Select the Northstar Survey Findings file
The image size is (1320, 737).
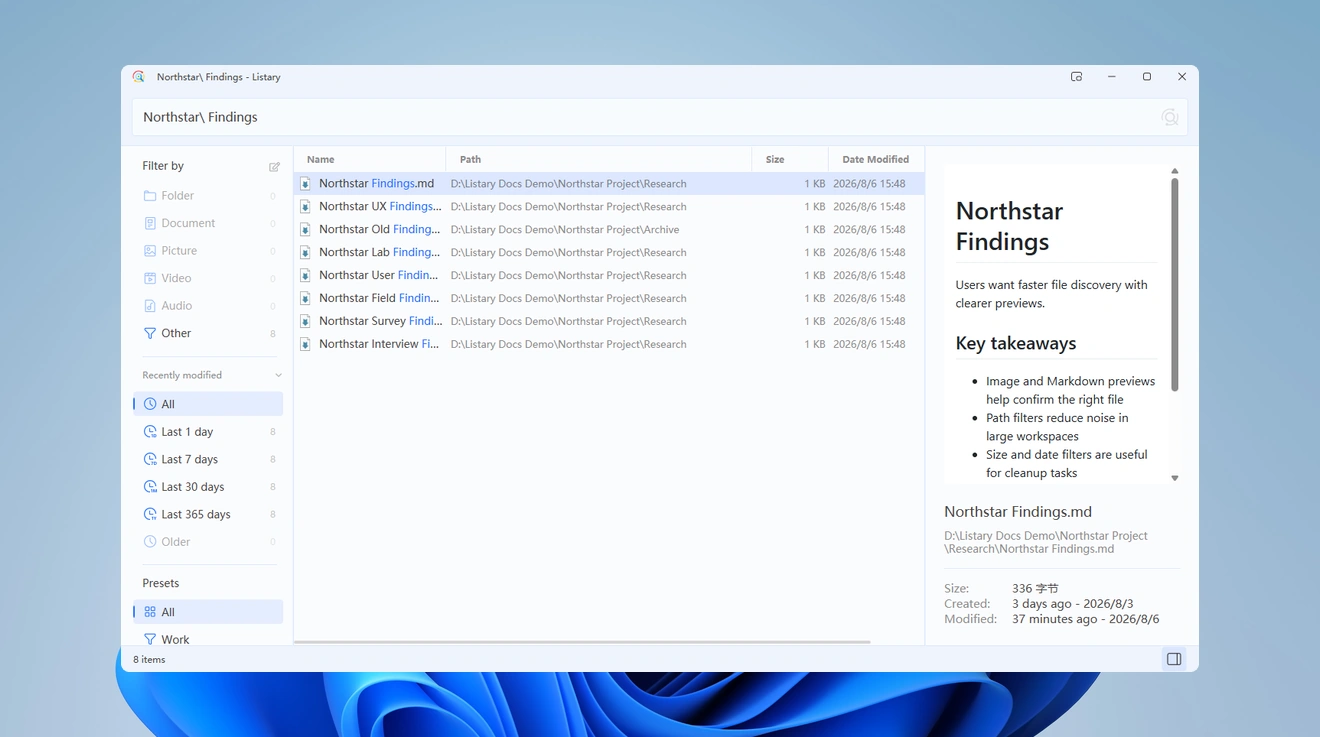pos(609,321)
